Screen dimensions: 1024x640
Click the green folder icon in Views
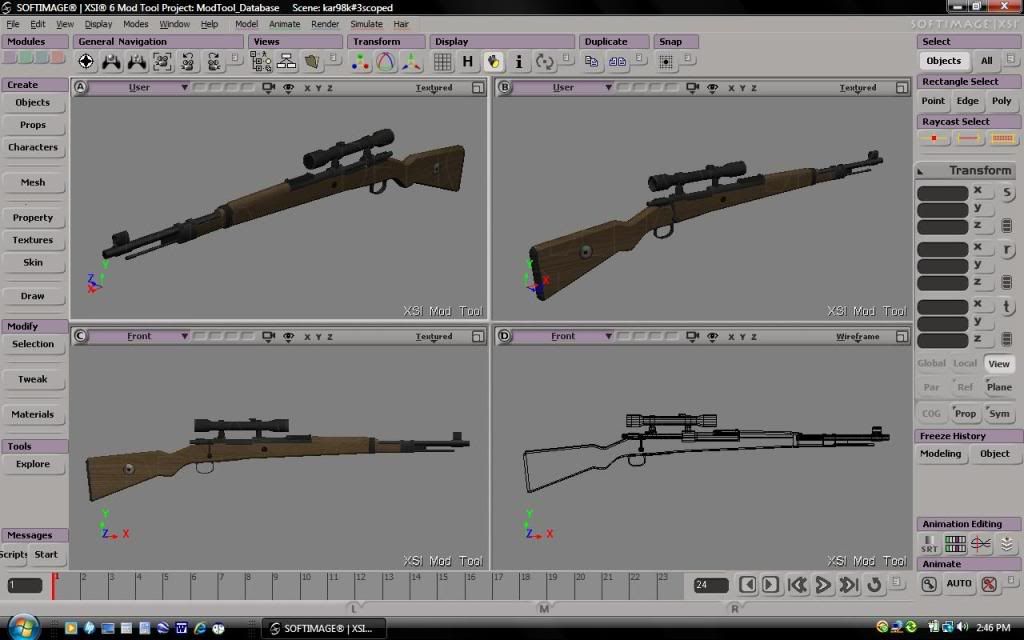(312, 61)
